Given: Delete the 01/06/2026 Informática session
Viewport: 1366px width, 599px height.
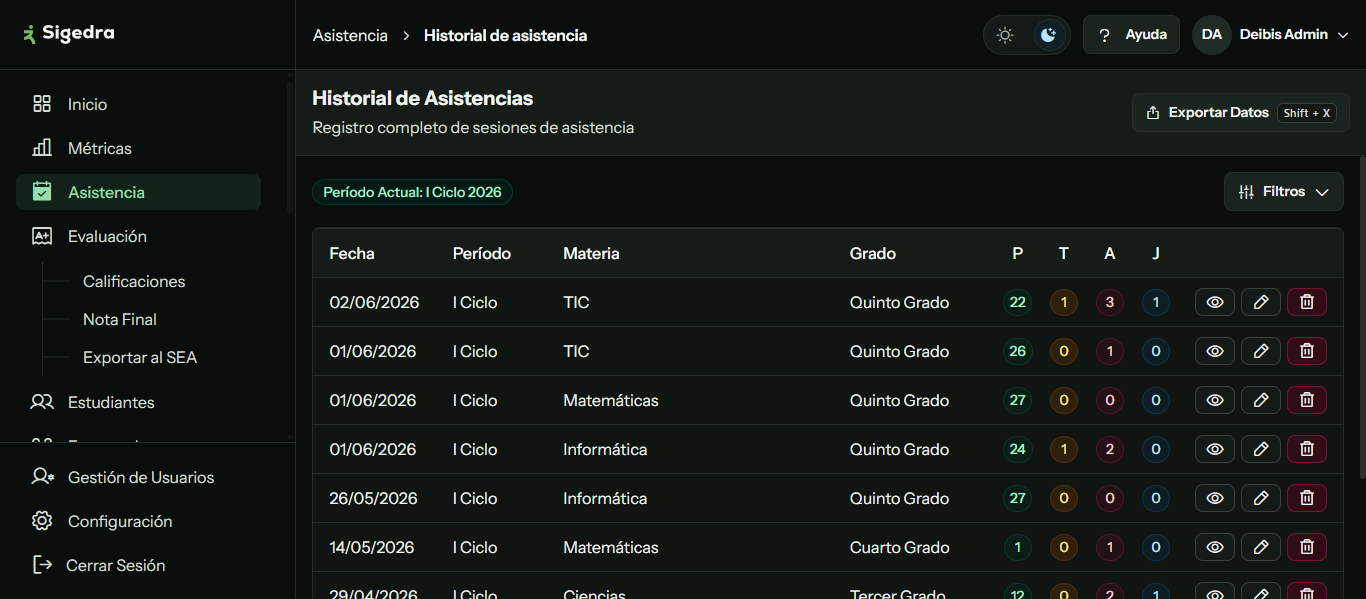Looking at the screenshot, I should click(1307, 449).
